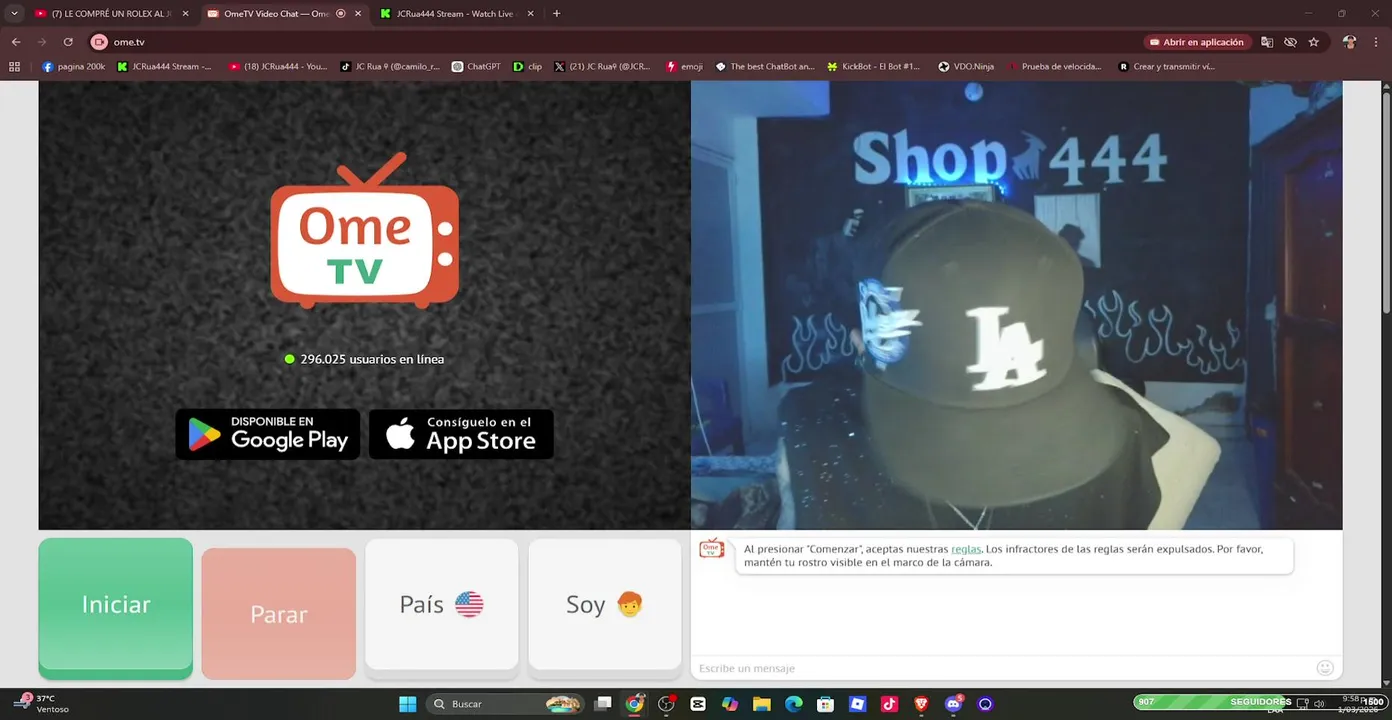Close the LE COMPRÉ UN ROLEX tab
The image size is (1392, 720).
185,14
